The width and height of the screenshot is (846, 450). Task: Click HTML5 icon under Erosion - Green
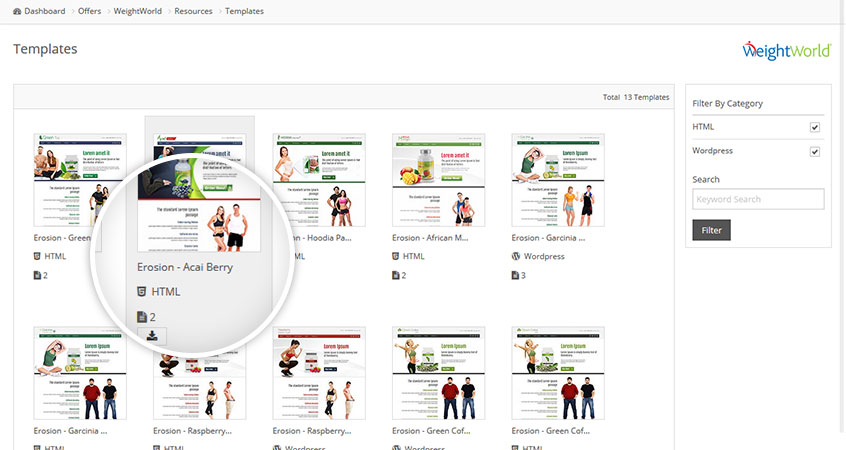coord(37,256)
